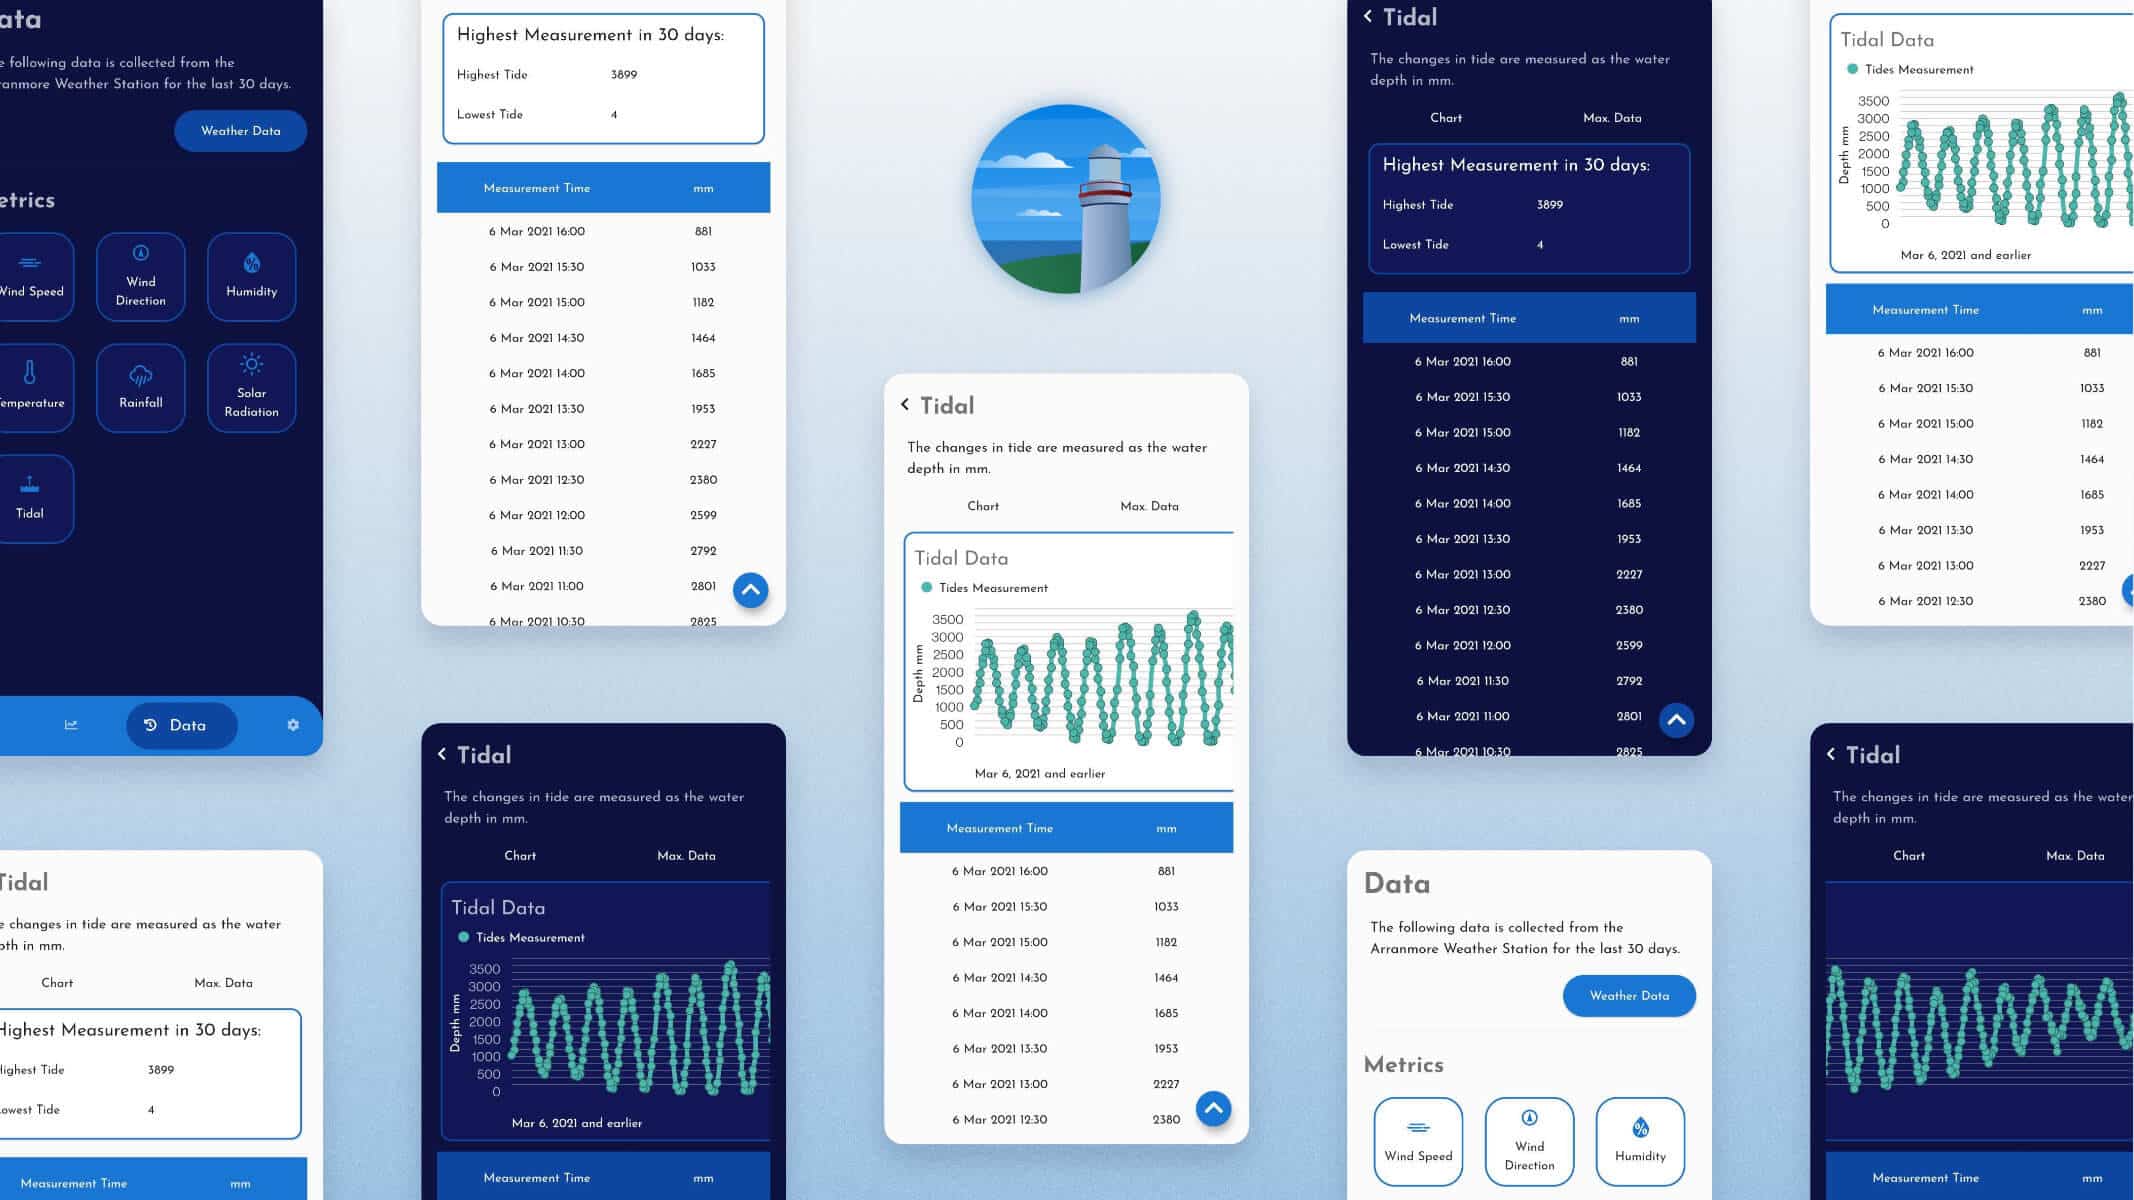Switch to Max. Data tab in center light Tidal card
This screenshot has width=2134, height=1200.
pyautogui.click(x=1149, y=506)
